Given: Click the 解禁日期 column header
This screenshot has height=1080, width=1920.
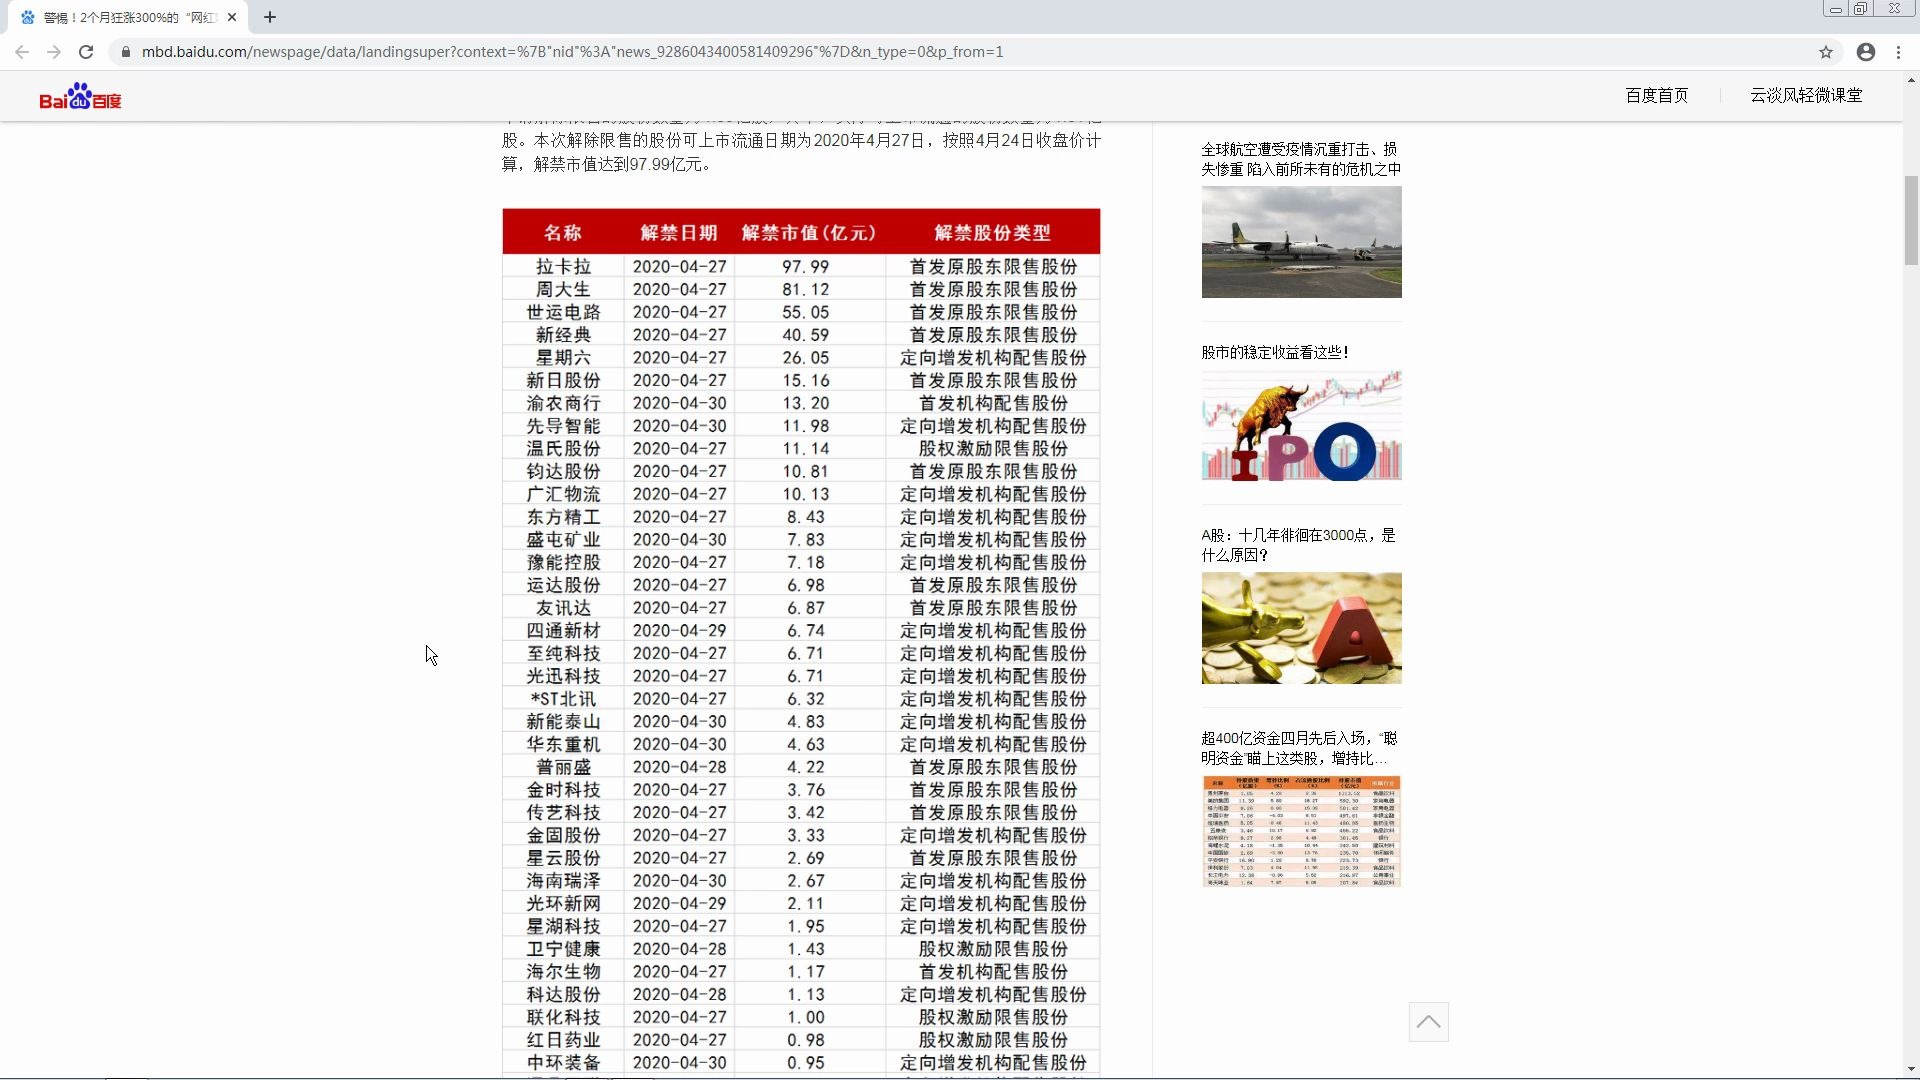Looking at the screenshot, I should 679,232.
